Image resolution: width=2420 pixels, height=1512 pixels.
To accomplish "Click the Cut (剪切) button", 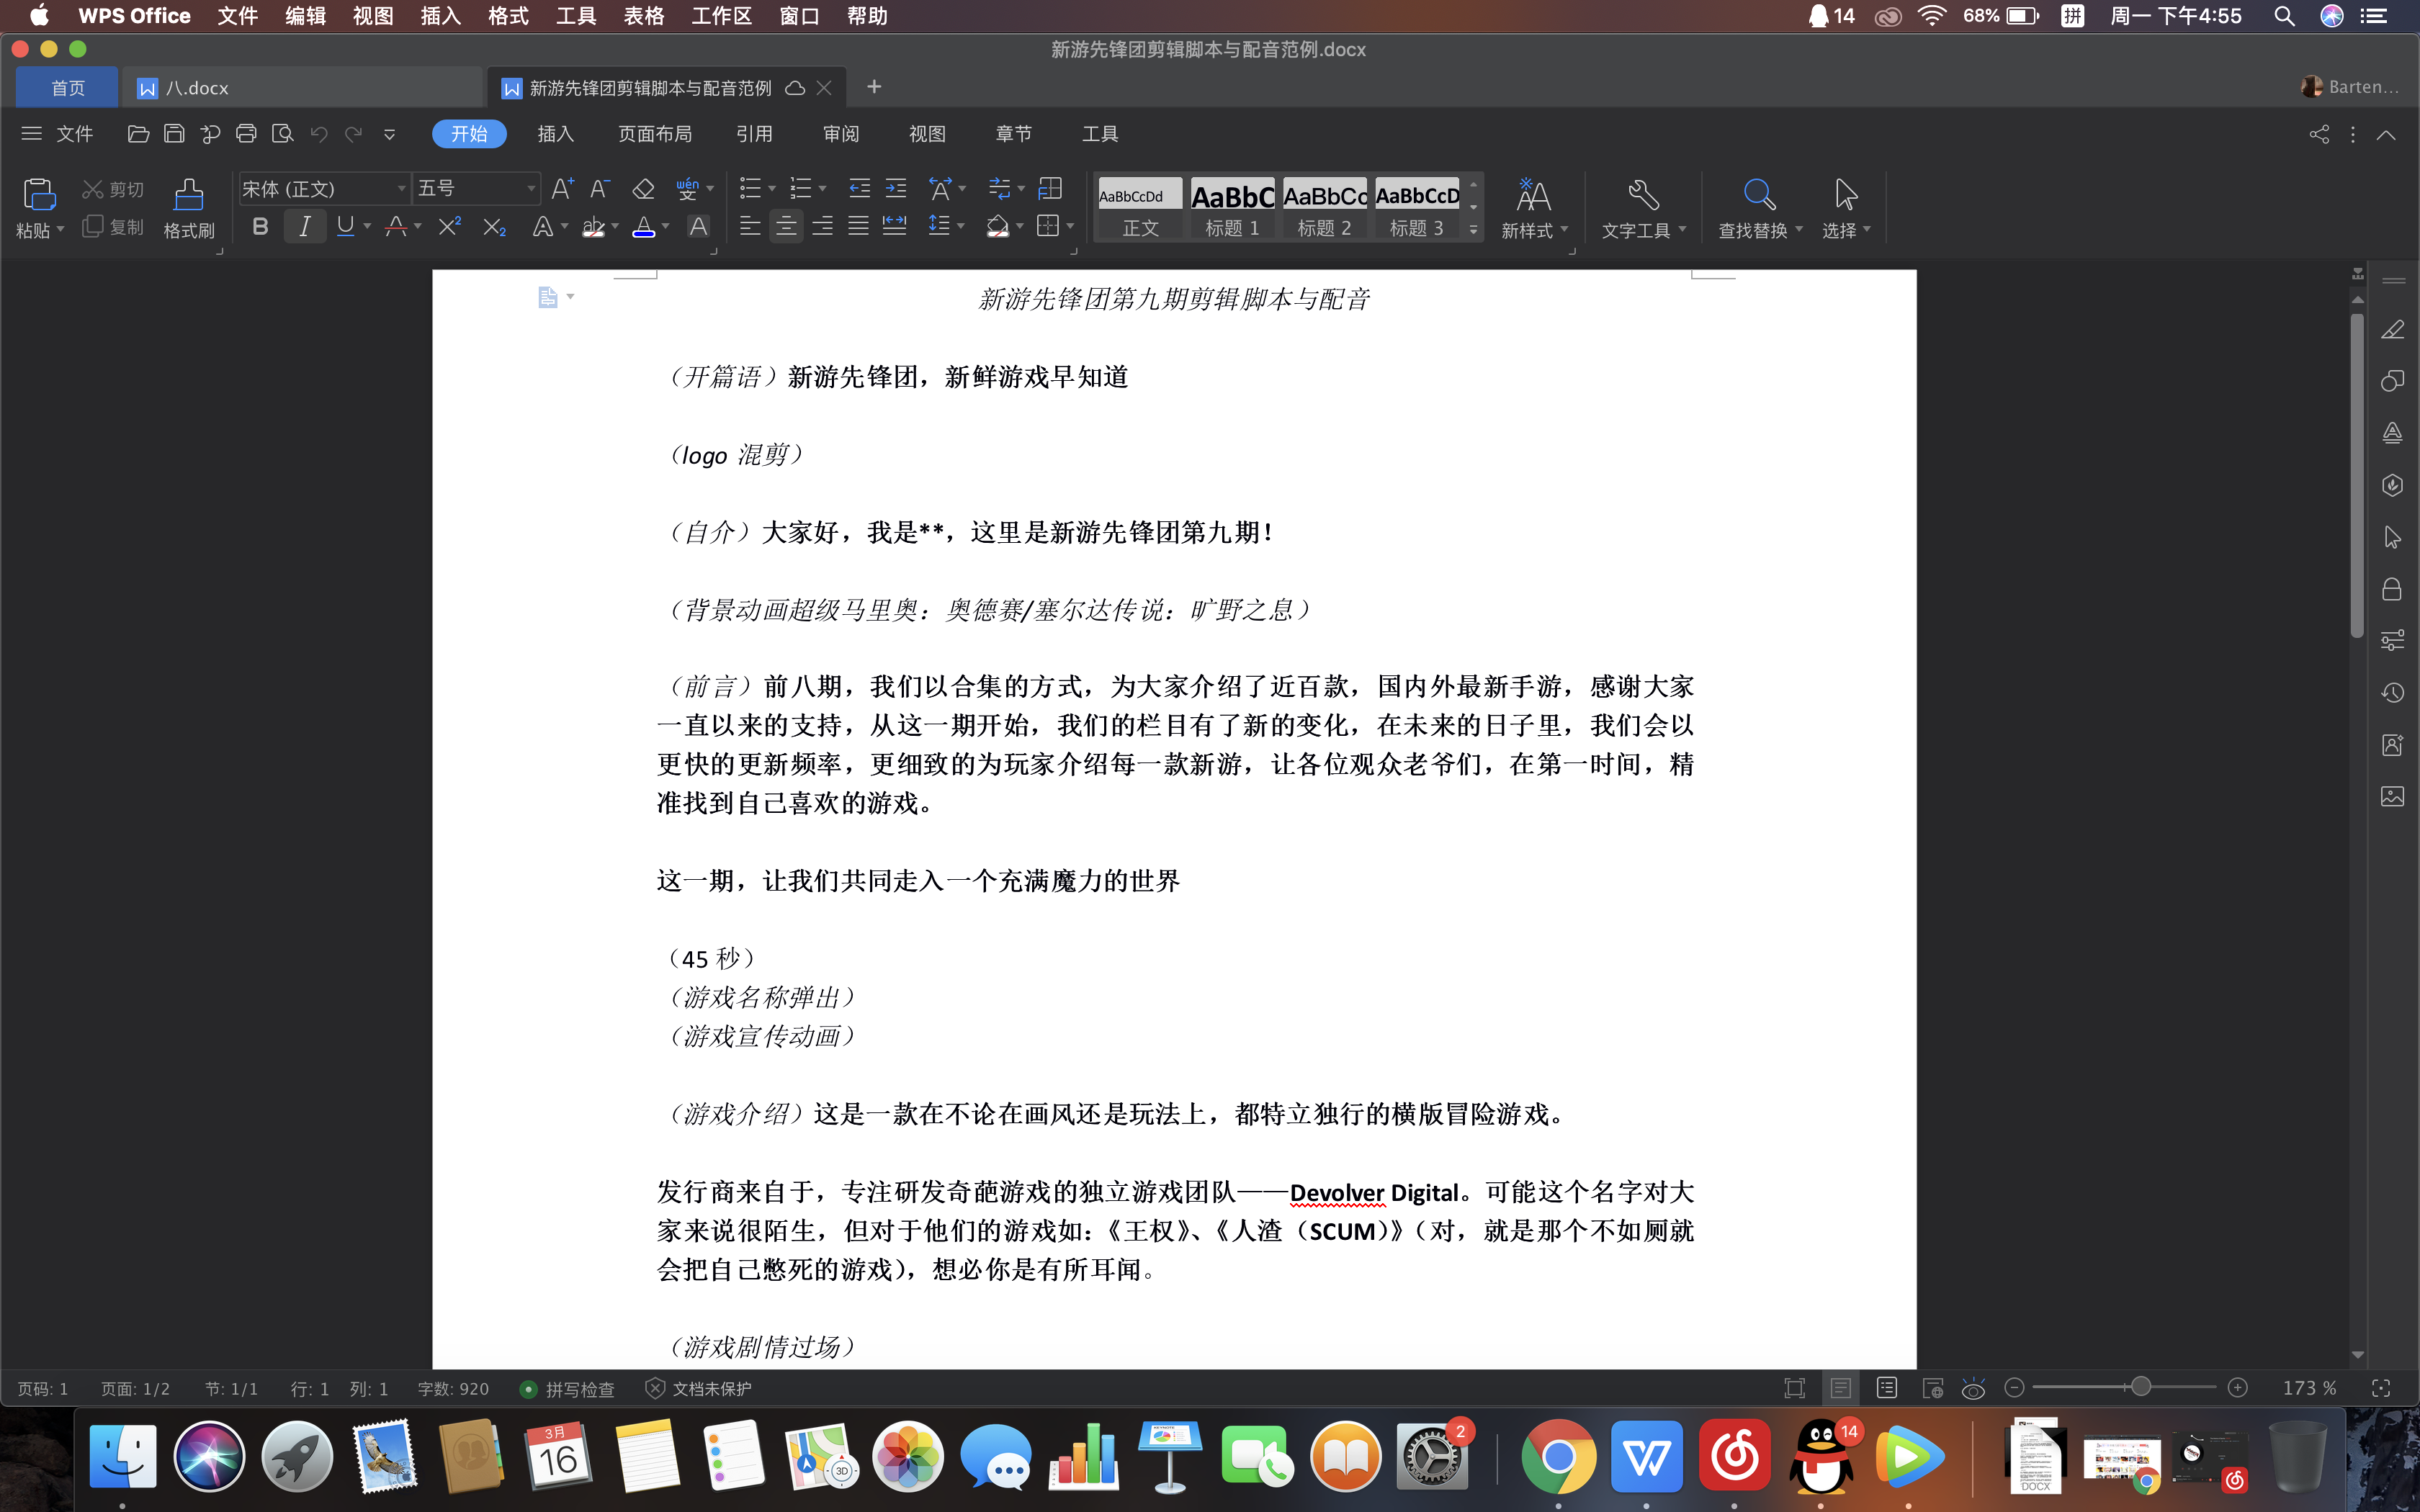I will [113, 189].
